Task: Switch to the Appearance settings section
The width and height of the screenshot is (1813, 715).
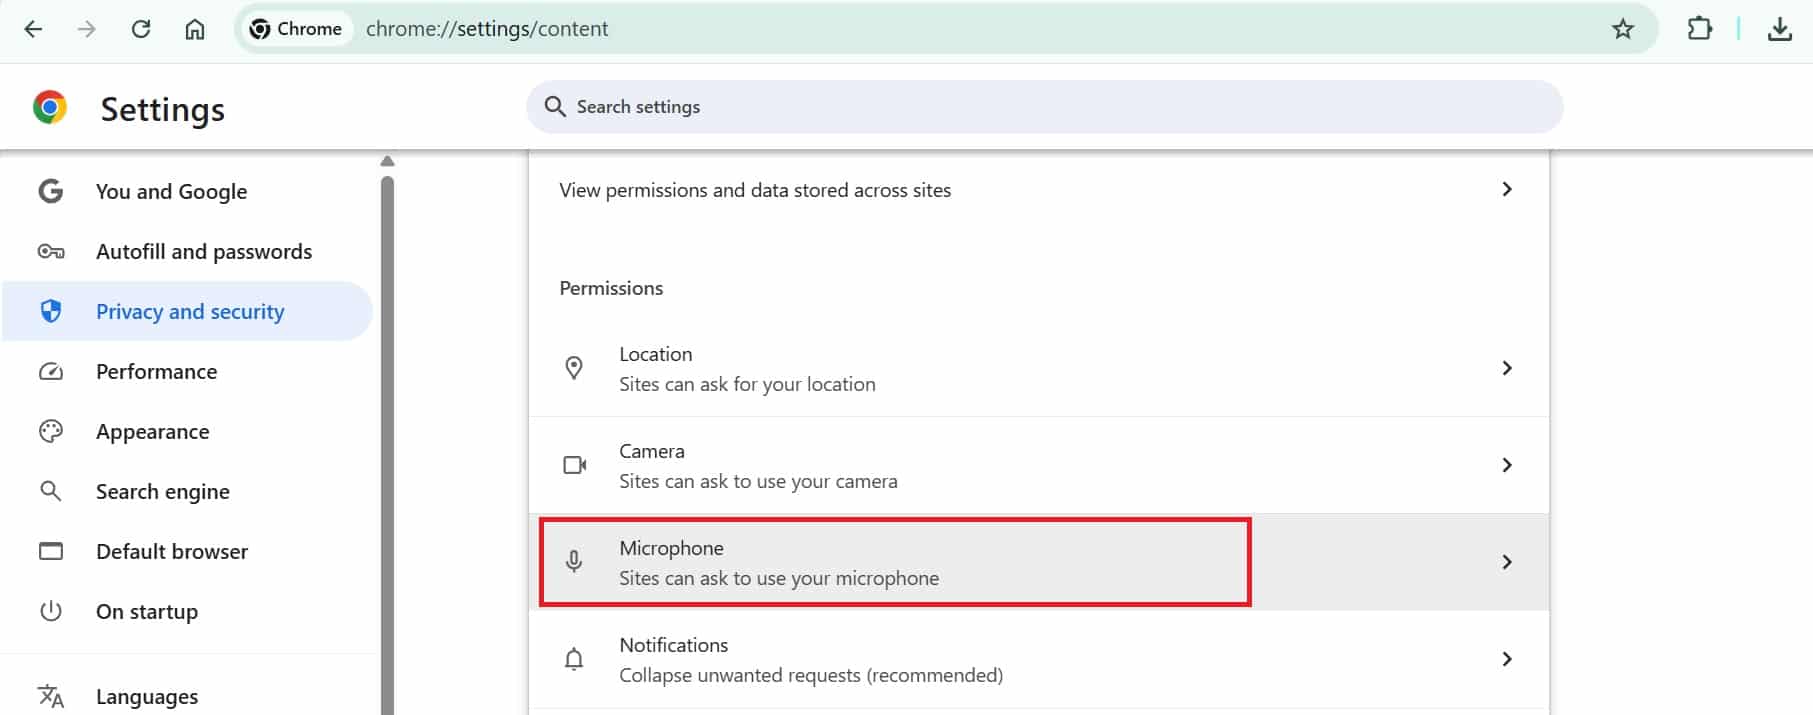Action: point(152,431)
